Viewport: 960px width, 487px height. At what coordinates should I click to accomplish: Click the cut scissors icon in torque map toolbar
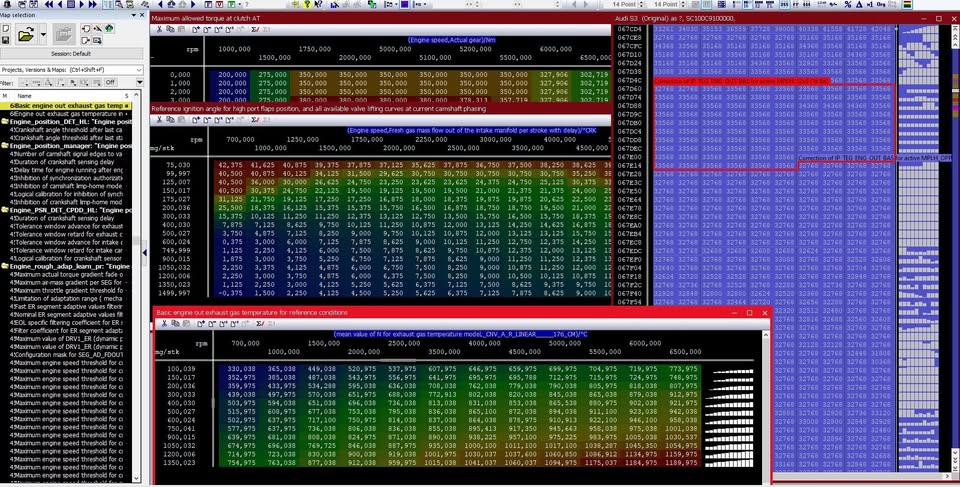(x=158, y=29)
